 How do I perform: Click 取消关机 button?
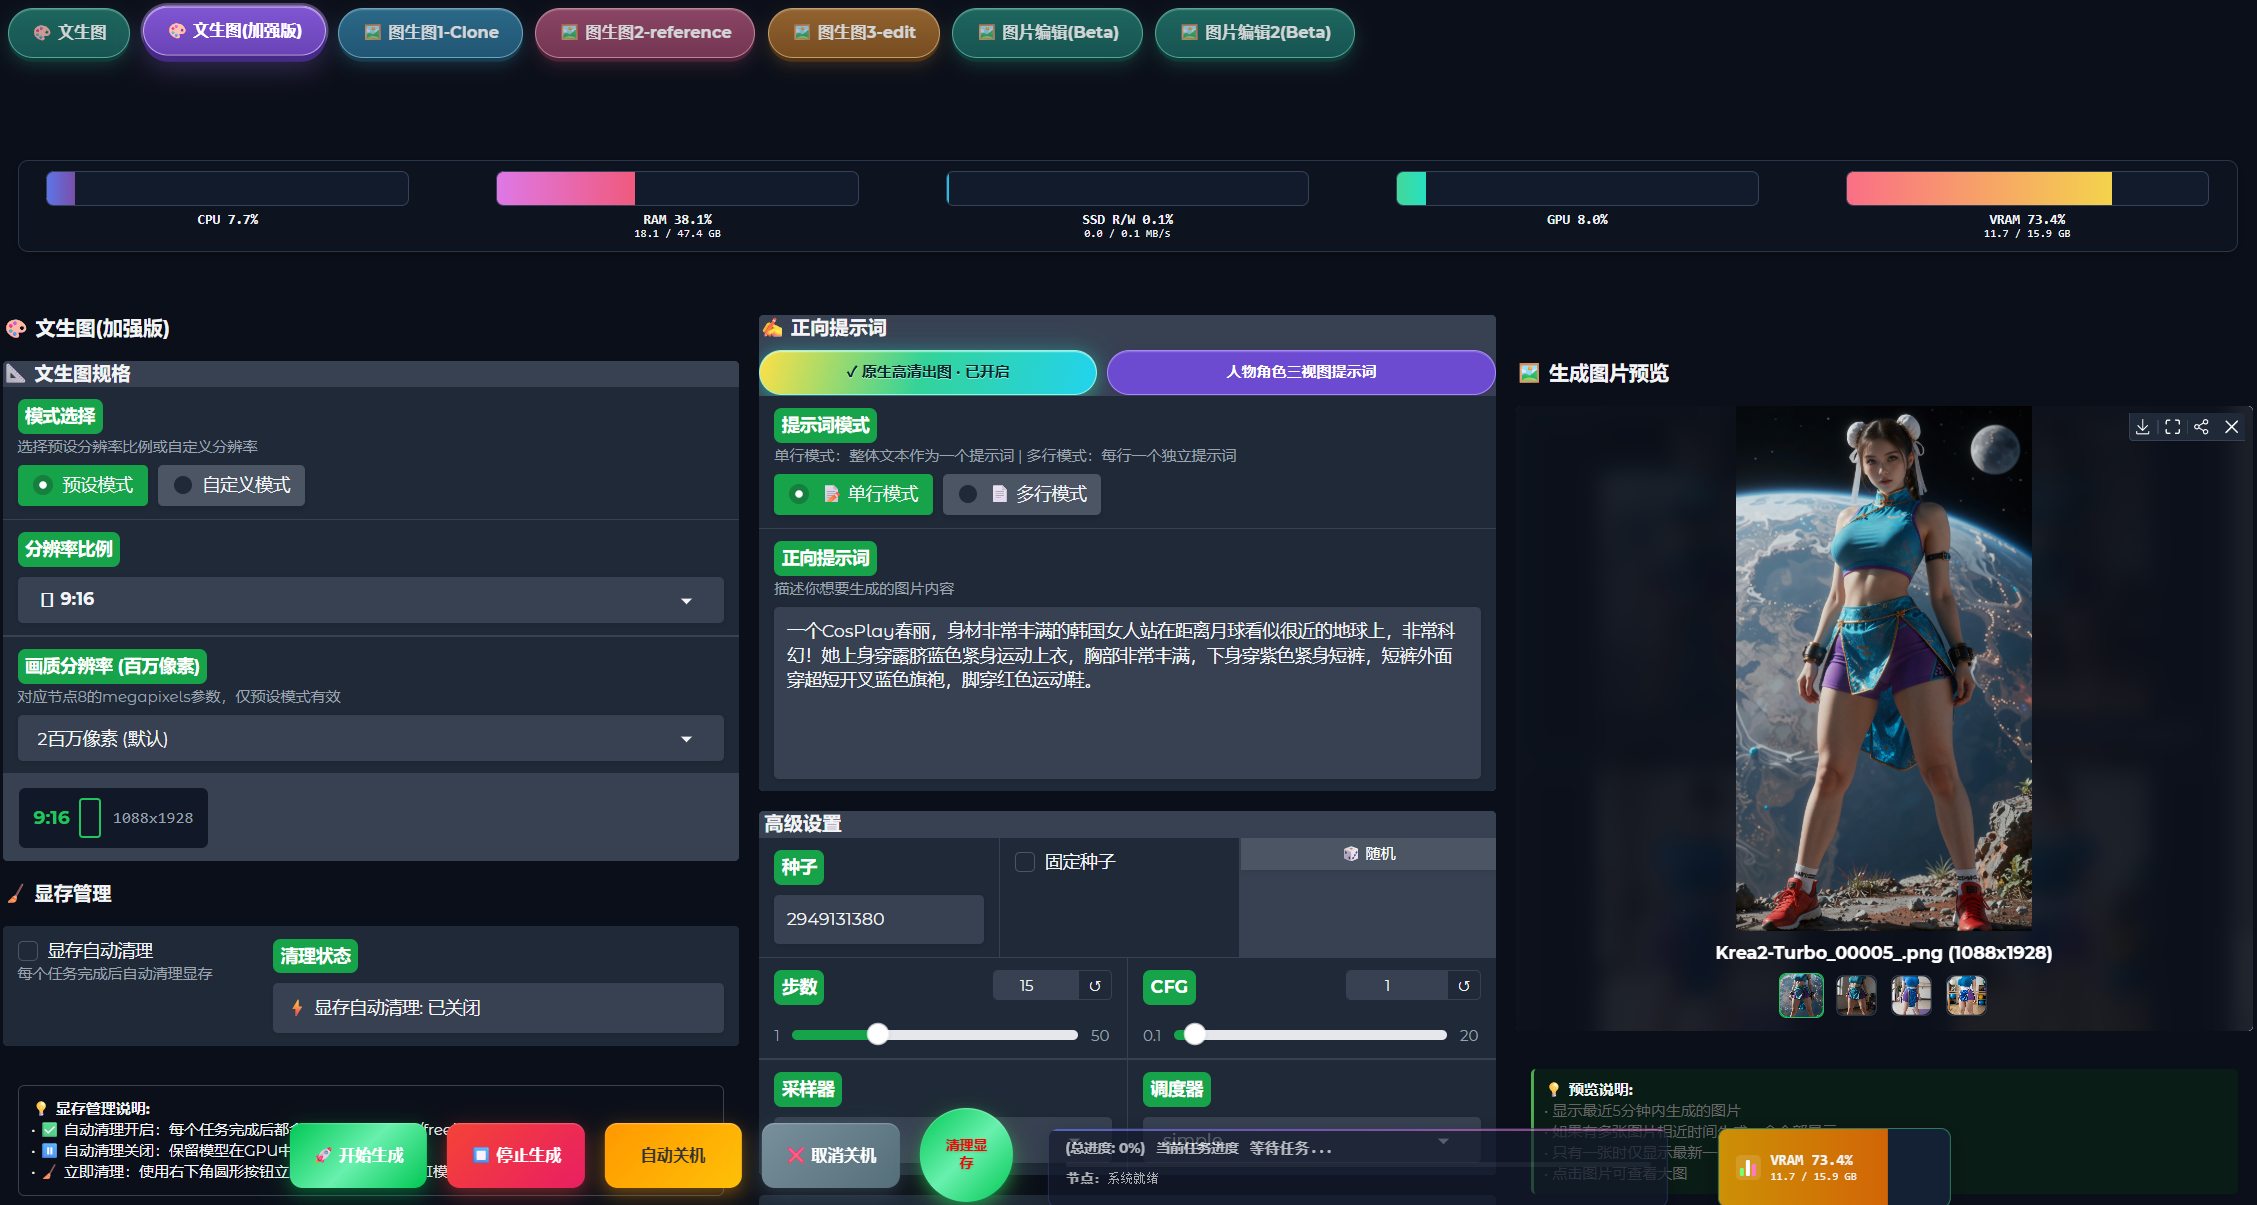[831, 1155]
